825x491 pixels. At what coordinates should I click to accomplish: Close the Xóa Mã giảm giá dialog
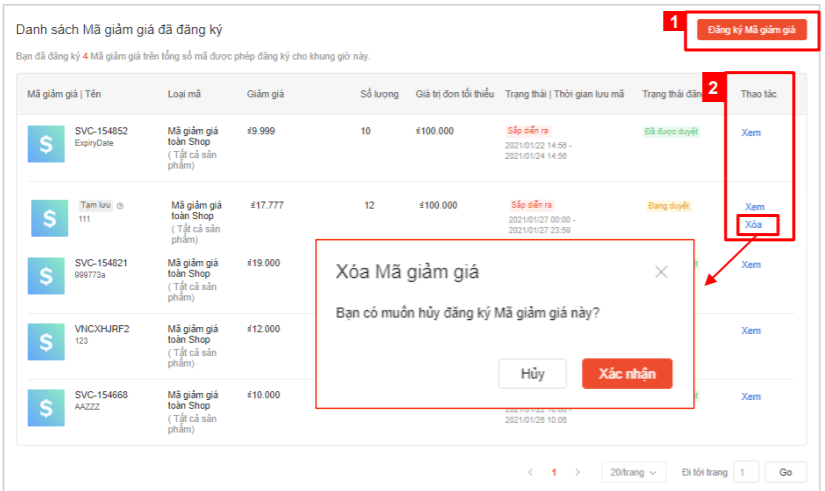click(661, 272)
